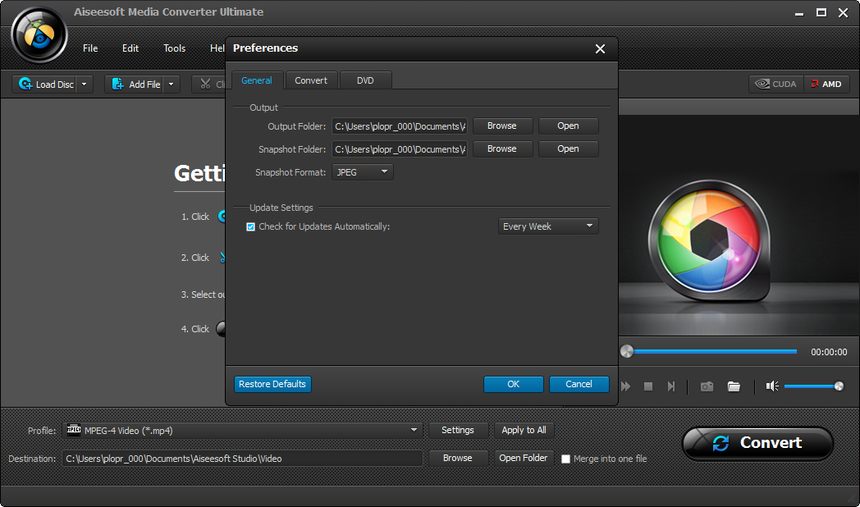Browse for the Snapshot Folder
Screen dimensions: 860x507
click(x=502, y=149)
